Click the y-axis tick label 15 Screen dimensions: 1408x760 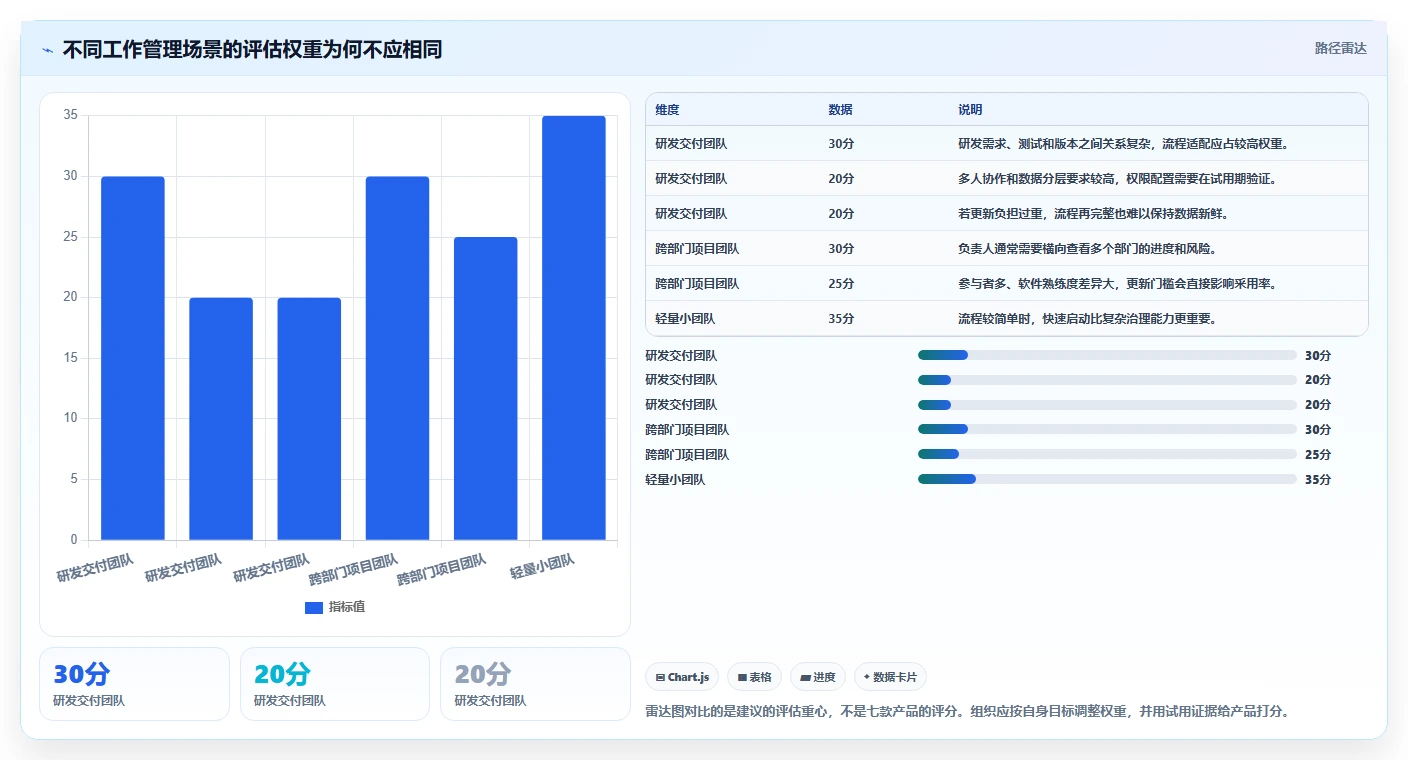click(70, 358)
